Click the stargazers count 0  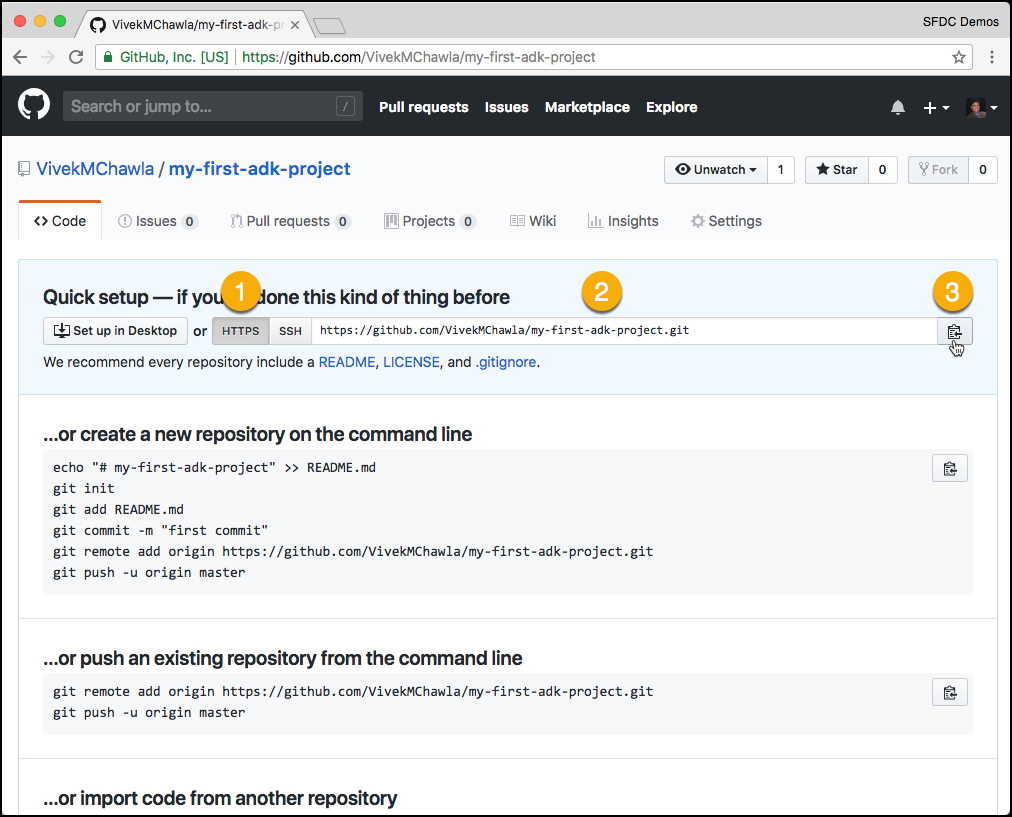point(882,170)
